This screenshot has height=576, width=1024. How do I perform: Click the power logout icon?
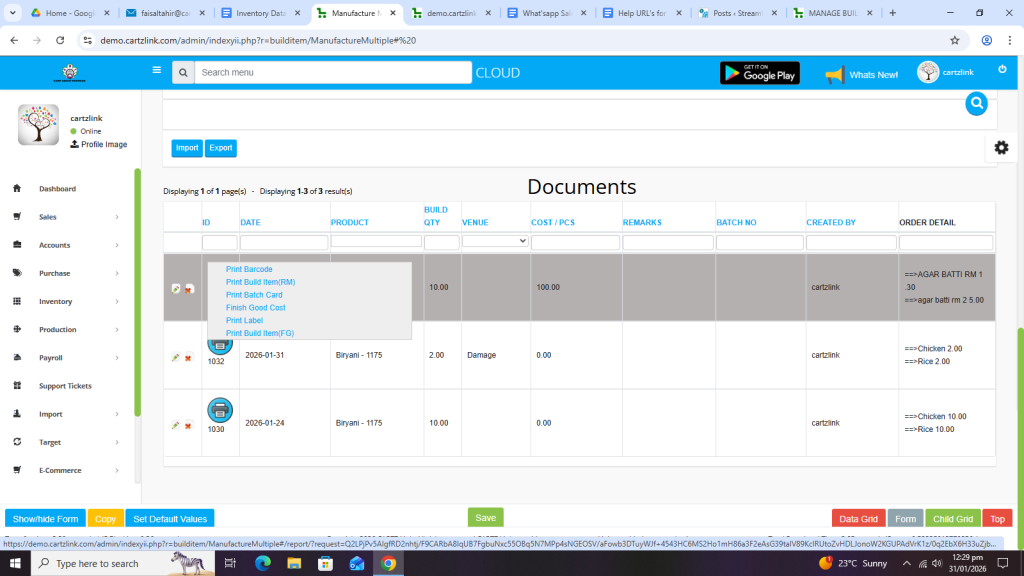pos(1002,70)
